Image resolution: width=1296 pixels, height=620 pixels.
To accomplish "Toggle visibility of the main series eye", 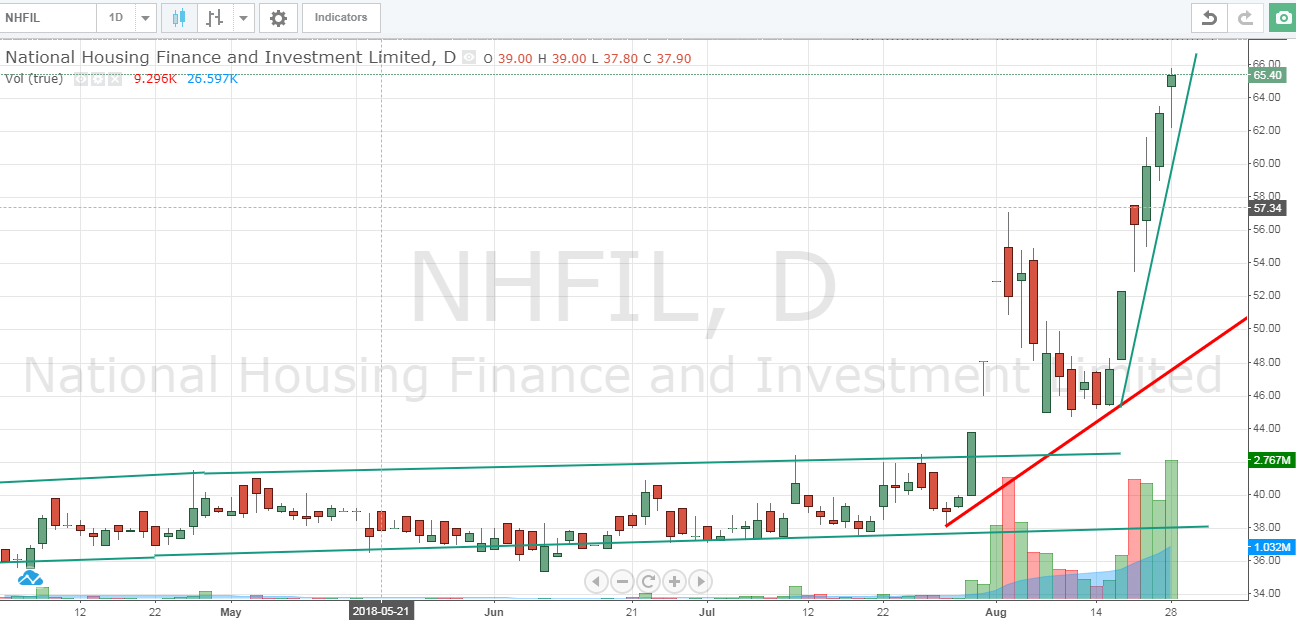I will coord(467,58).
